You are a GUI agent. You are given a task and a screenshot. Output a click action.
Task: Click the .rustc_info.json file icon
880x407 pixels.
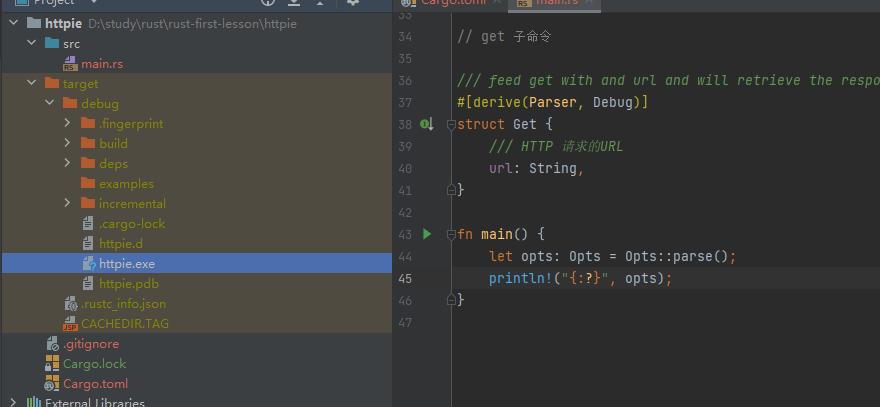[x=71, y=304]
